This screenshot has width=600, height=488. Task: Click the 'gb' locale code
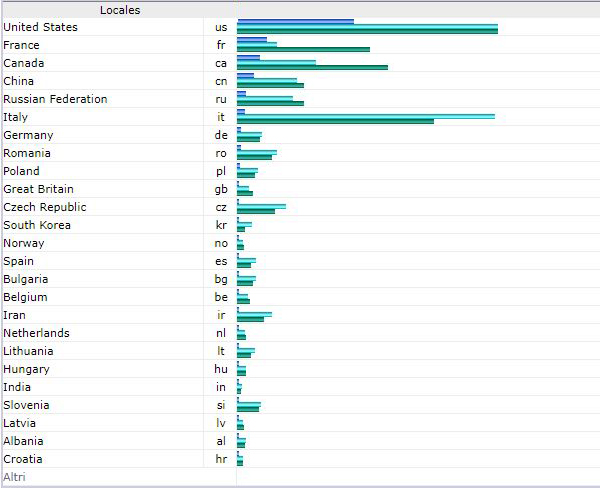(221, 189)
